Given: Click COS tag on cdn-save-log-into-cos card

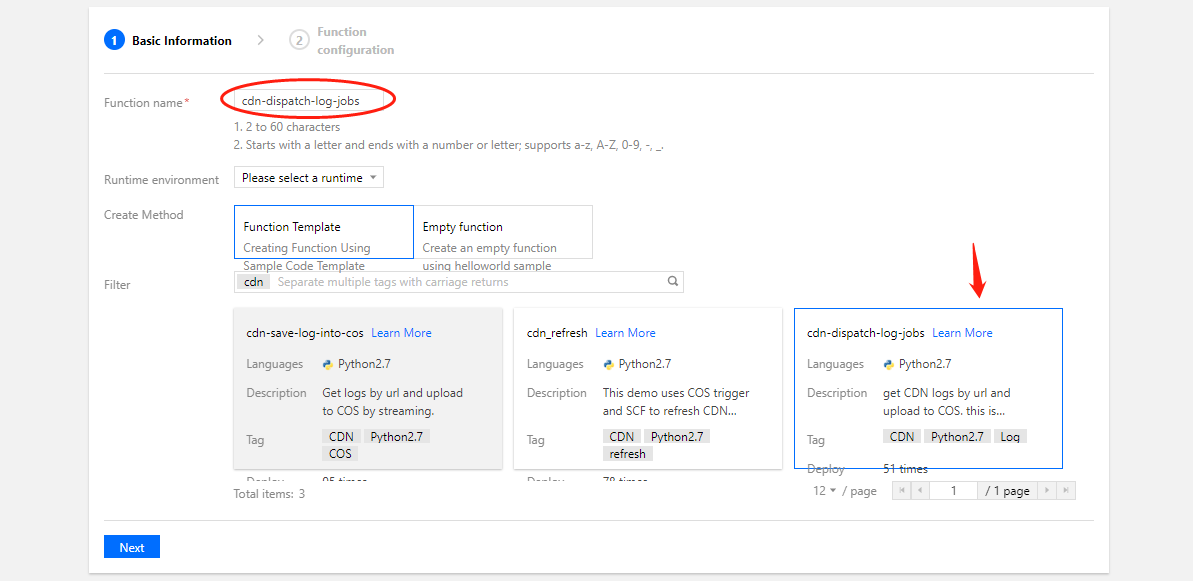Looking at the screenshot, I should (x=340, y=454).
